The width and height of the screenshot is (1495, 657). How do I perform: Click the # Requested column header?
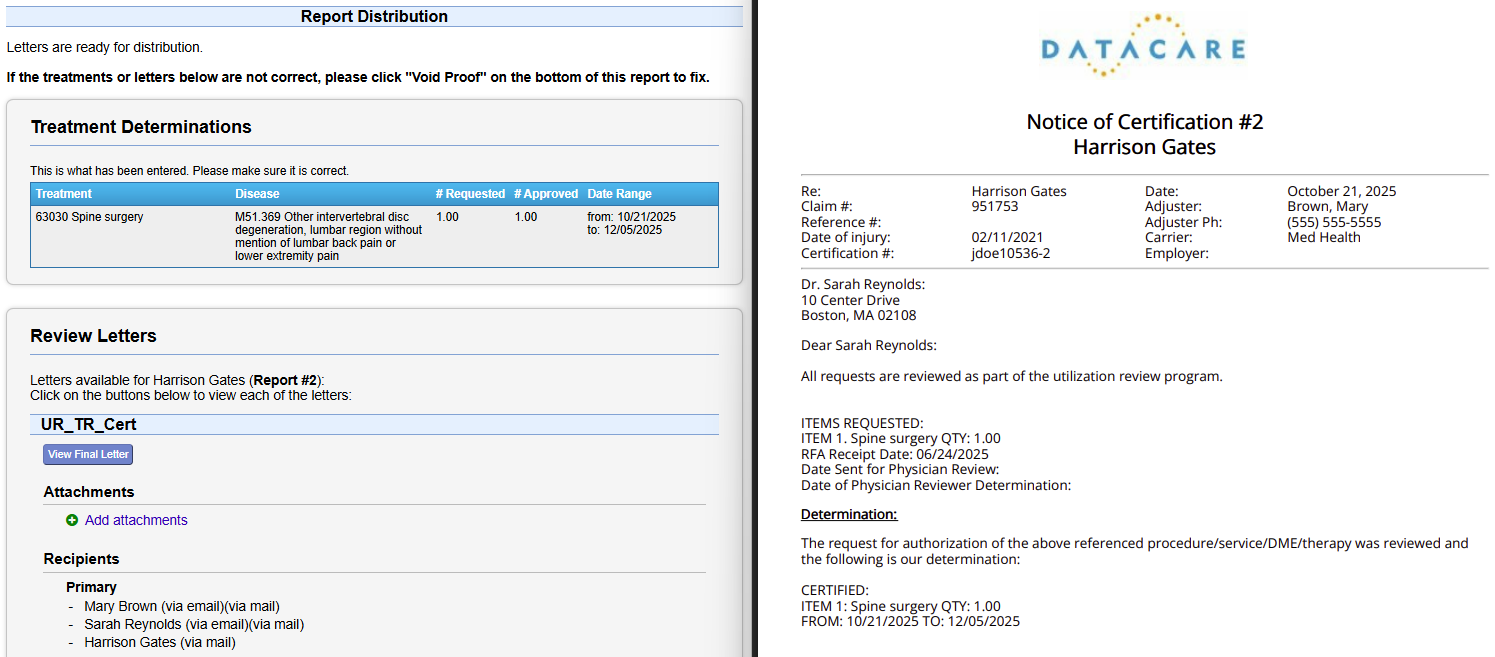pyautogui.click(x=470, y=193)
